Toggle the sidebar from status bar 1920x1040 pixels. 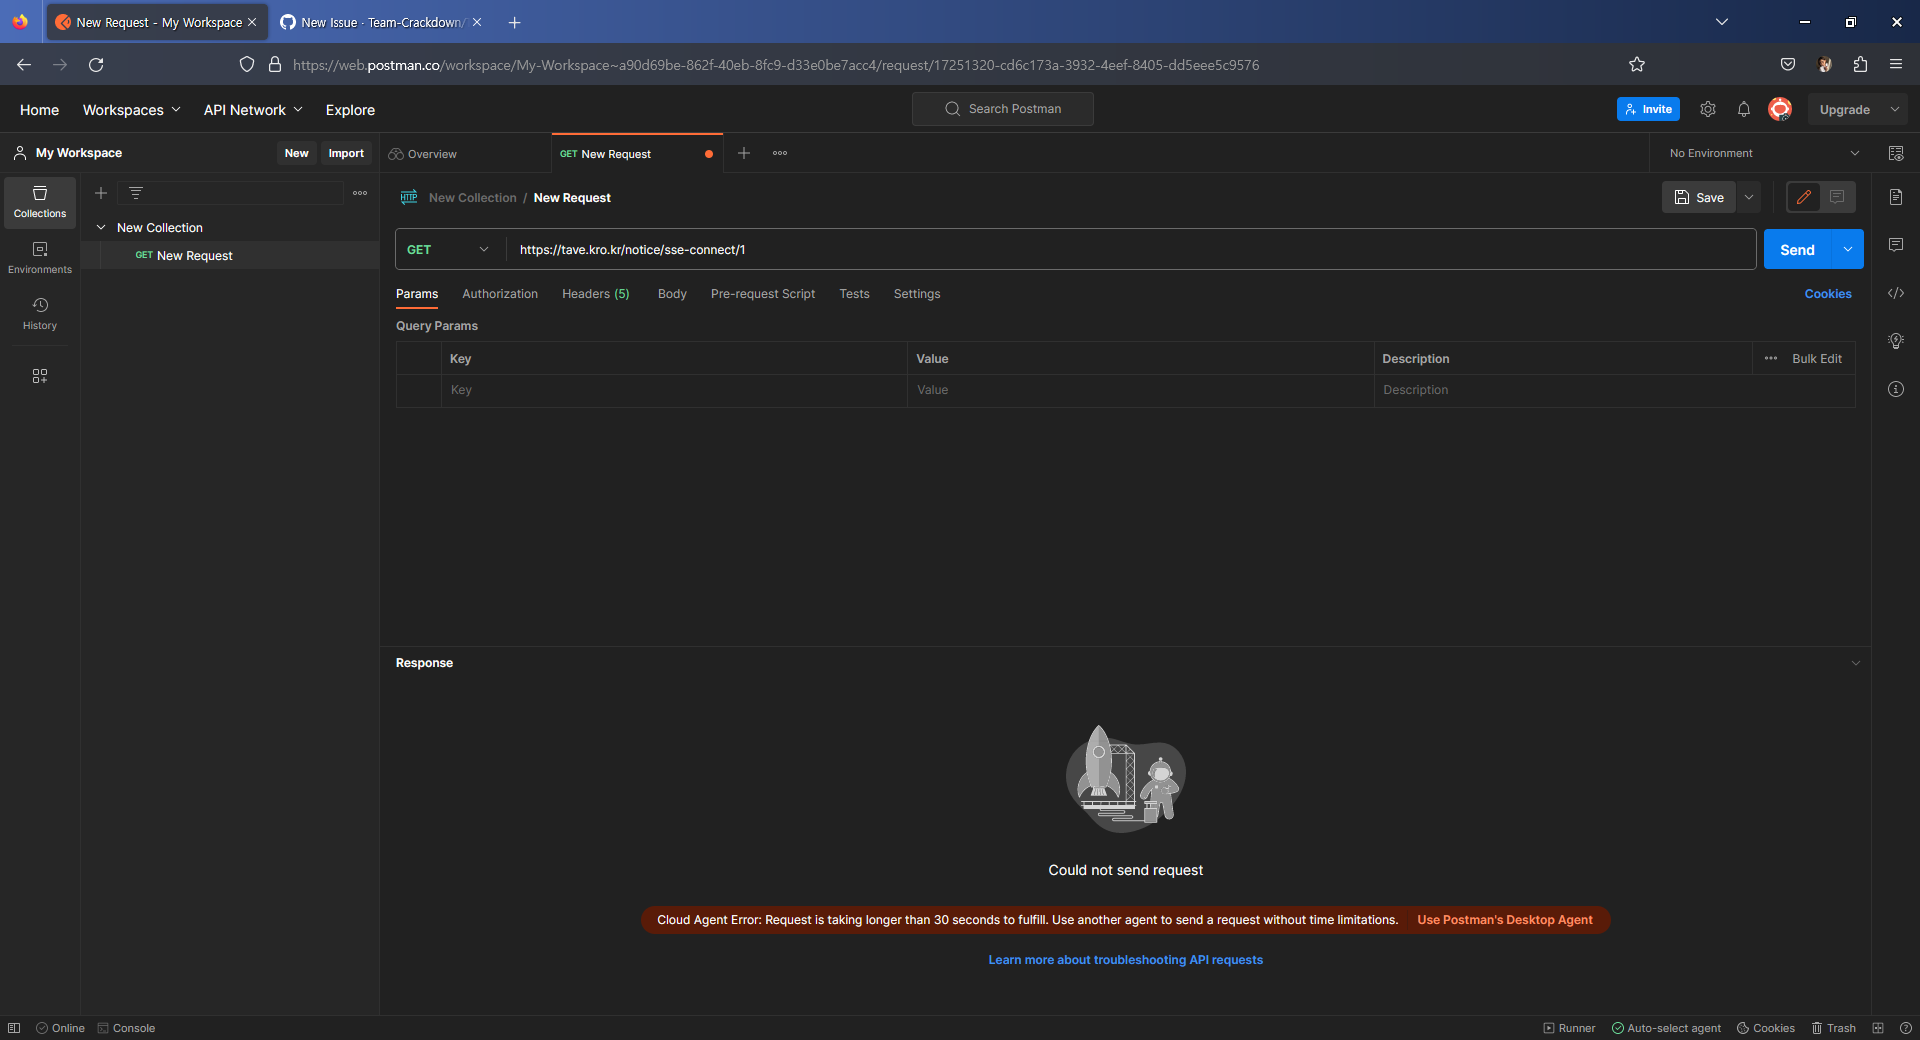tap(14, 1028)
